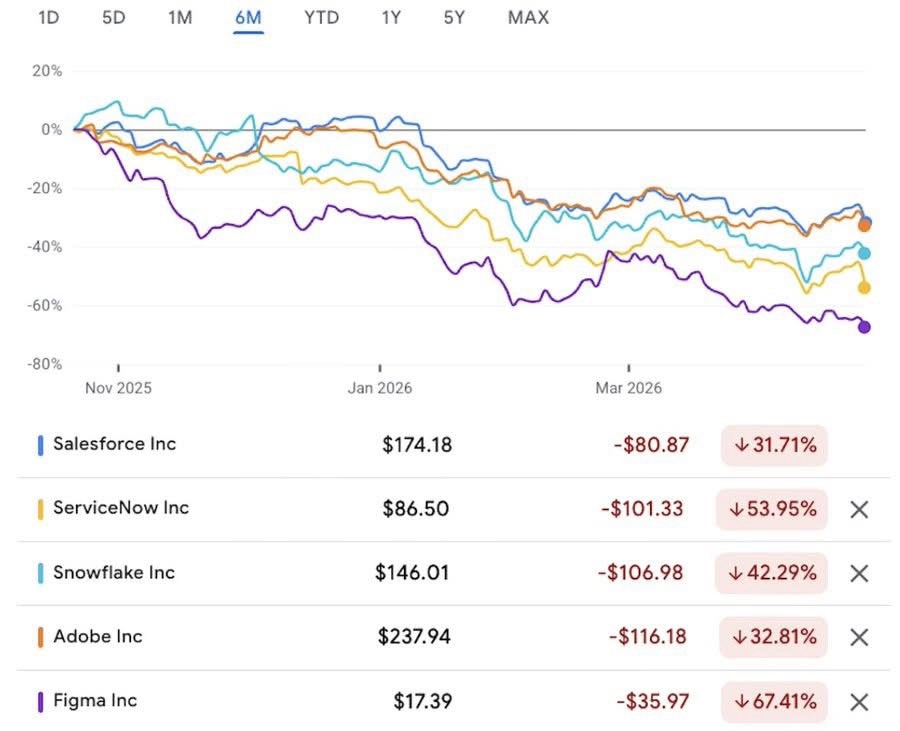
Task: Show the 1Y time range
Action: pos(391,18)
